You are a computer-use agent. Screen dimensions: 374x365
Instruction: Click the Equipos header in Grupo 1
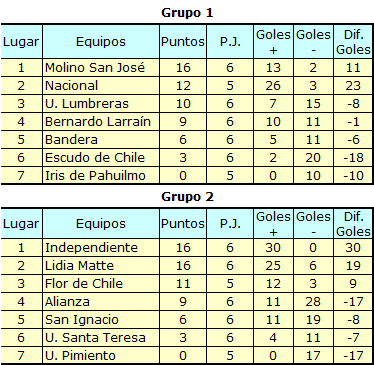coord(101,42)
